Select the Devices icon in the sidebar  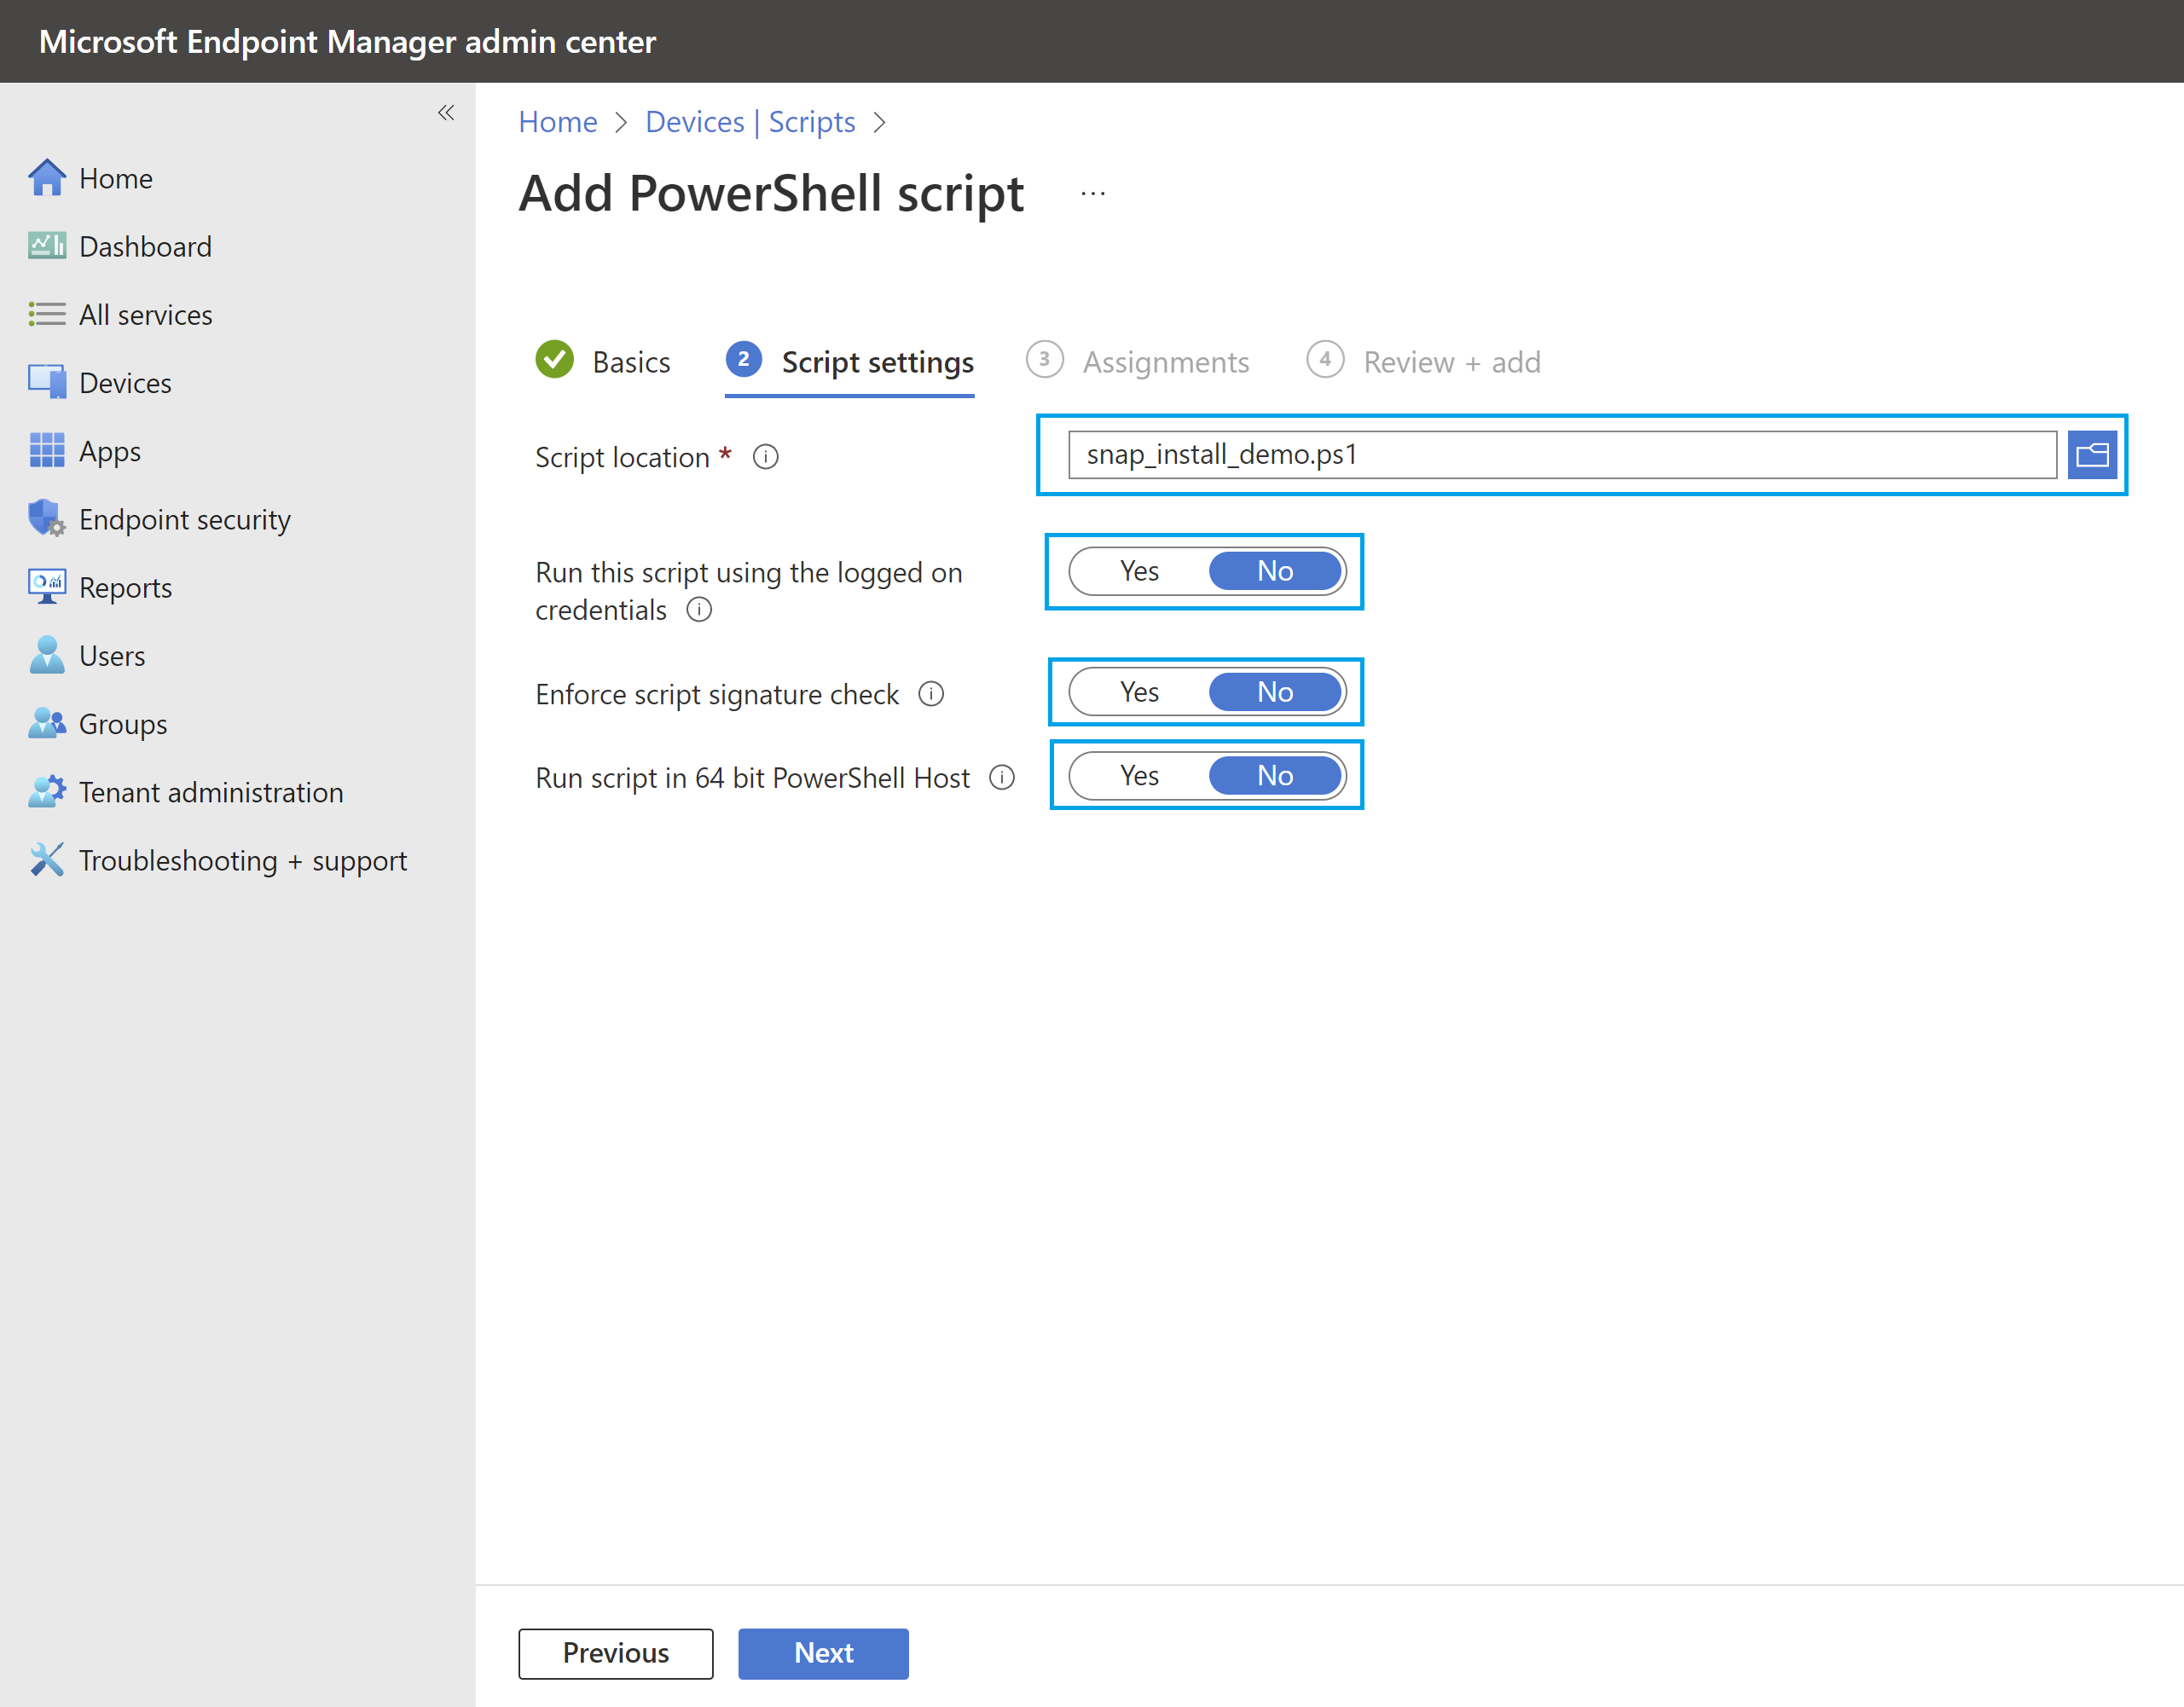pyautogui.click(x=46, y=382)
